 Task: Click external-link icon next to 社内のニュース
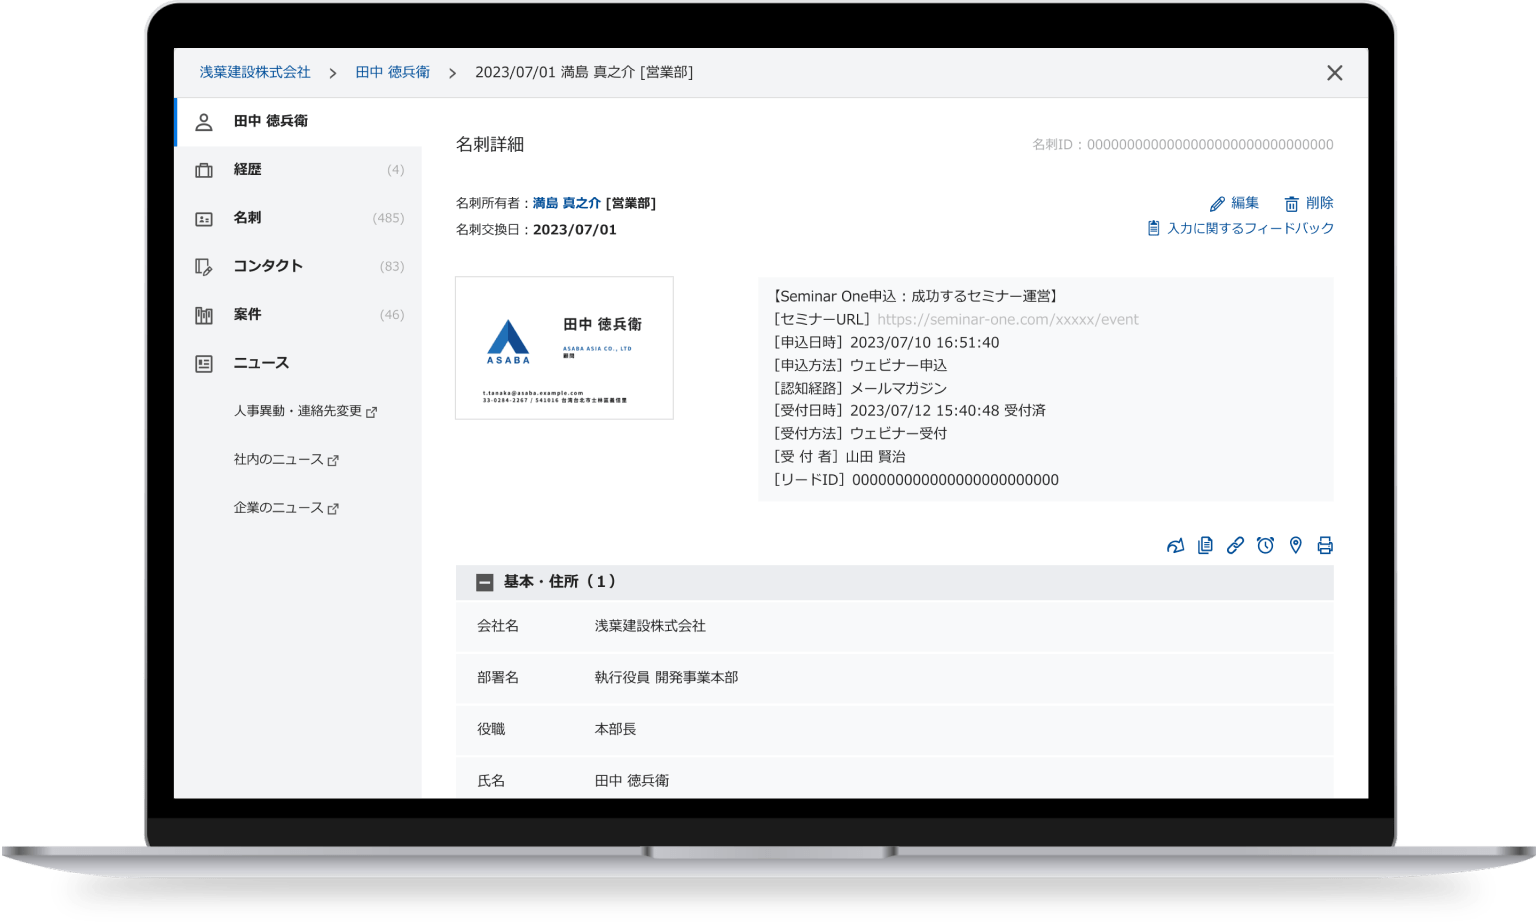(333, 460)
